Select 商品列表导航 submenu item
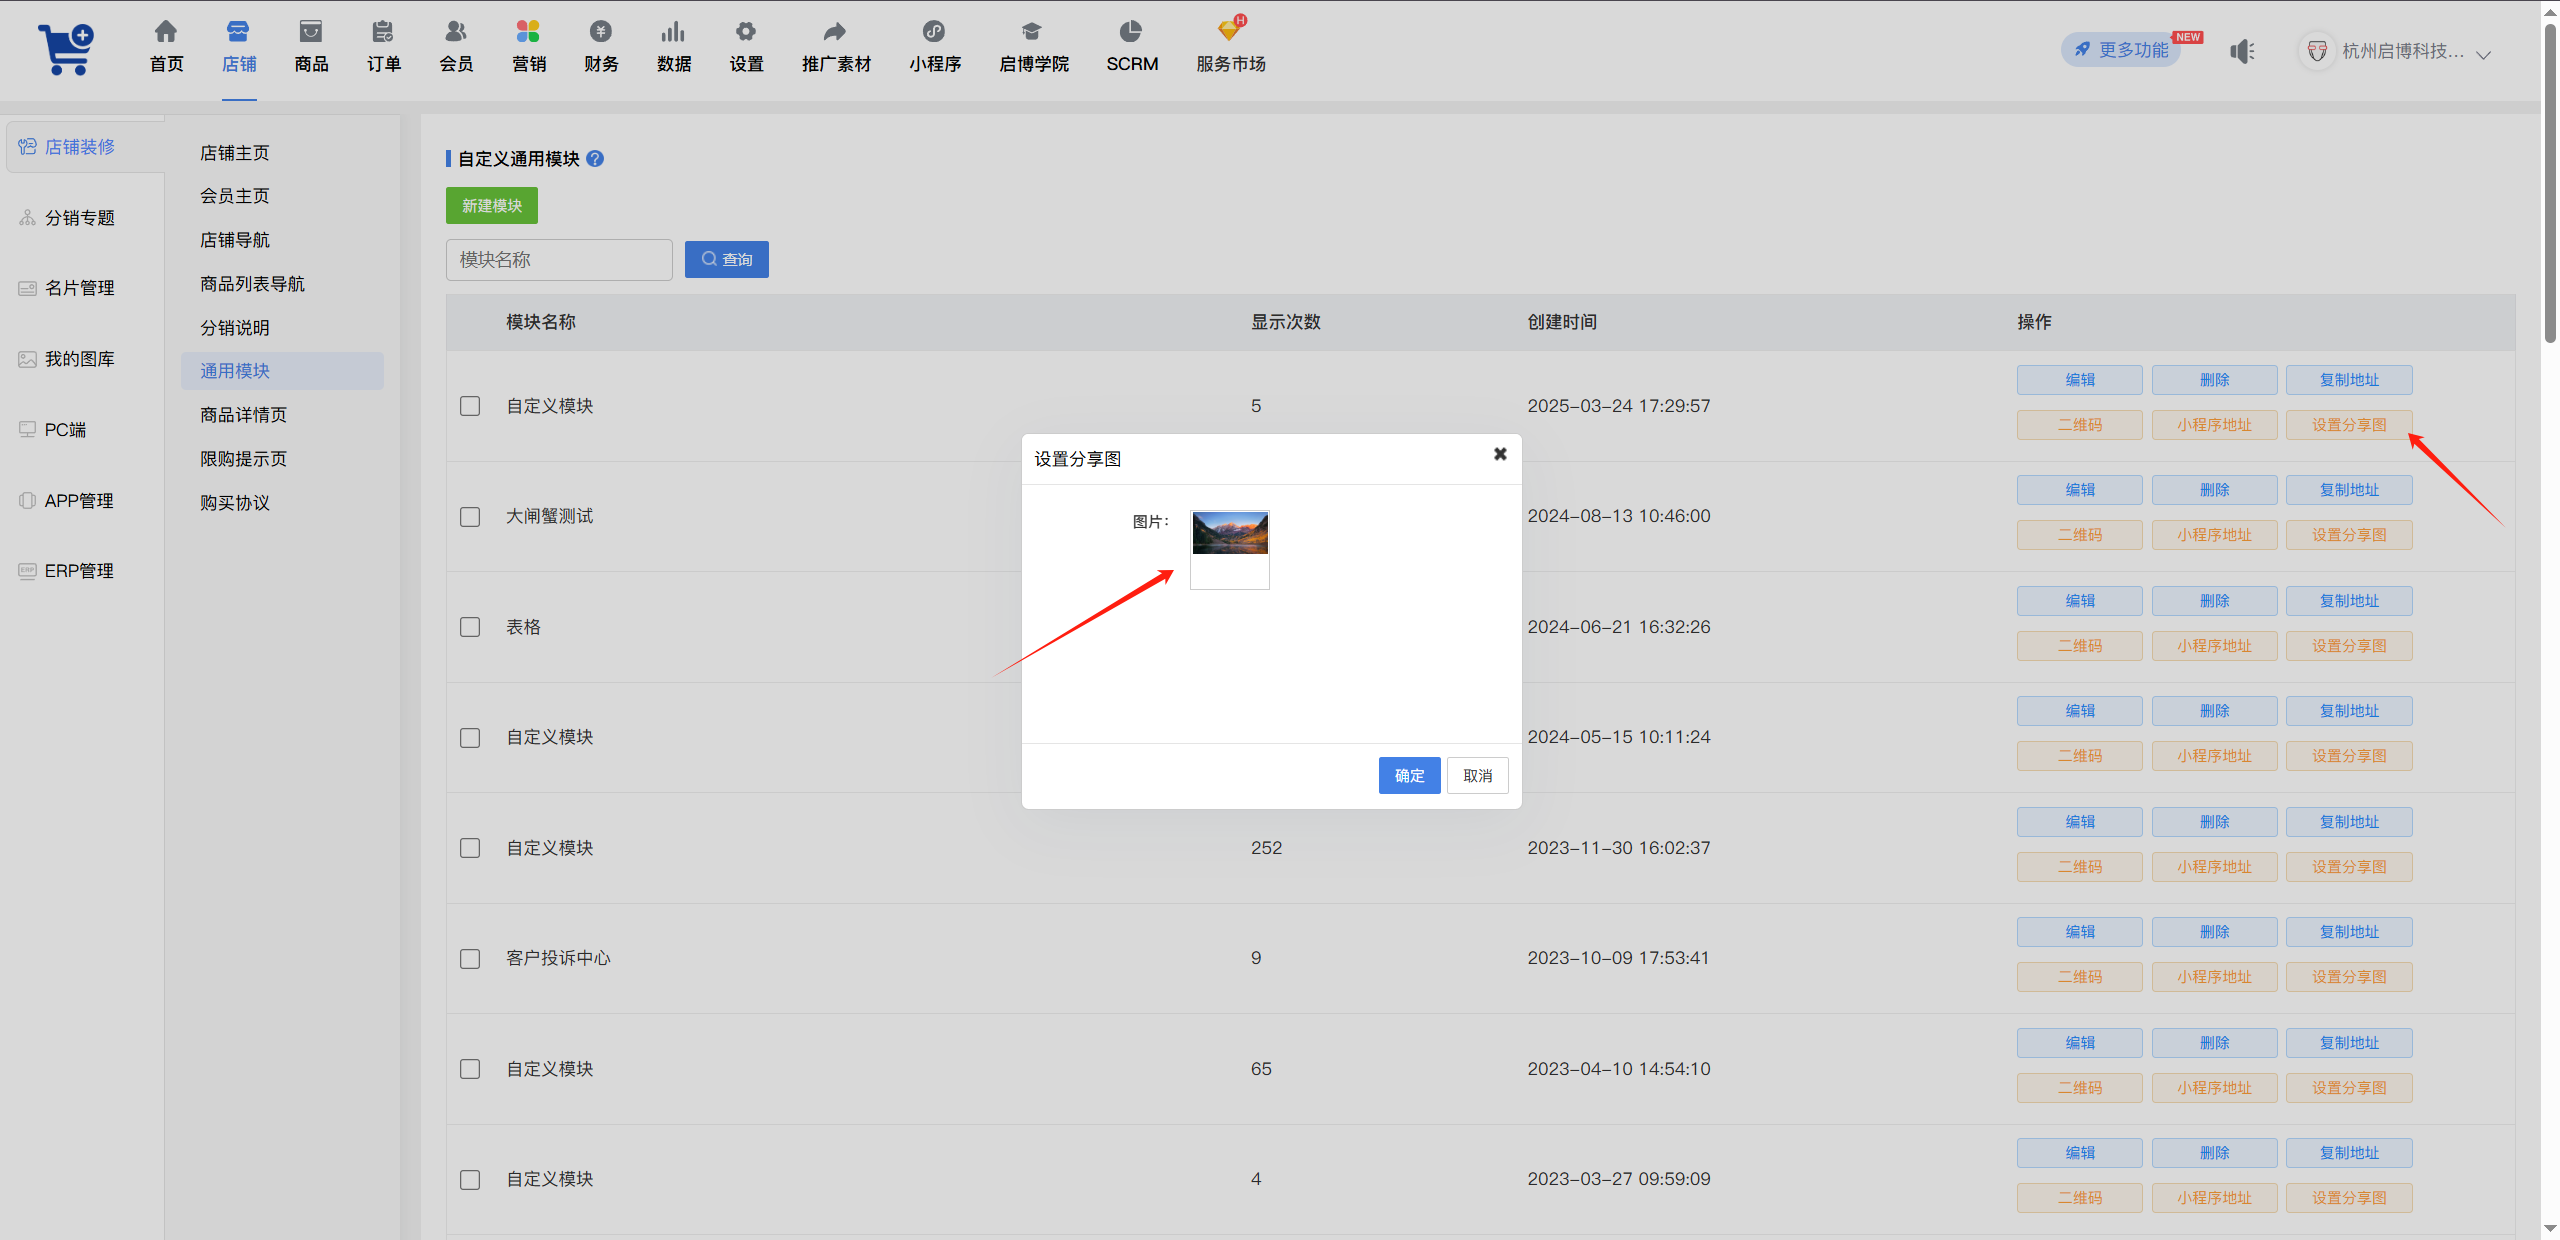The width and height of the screenshot is (2560, 1240). (x=252, y=284)
